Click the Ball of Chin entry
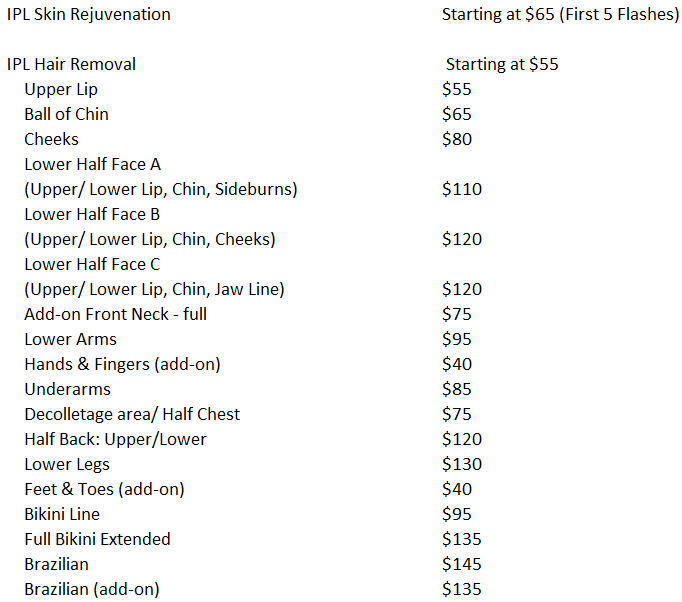This screenshot has height=602, width=682. (66, 114)
